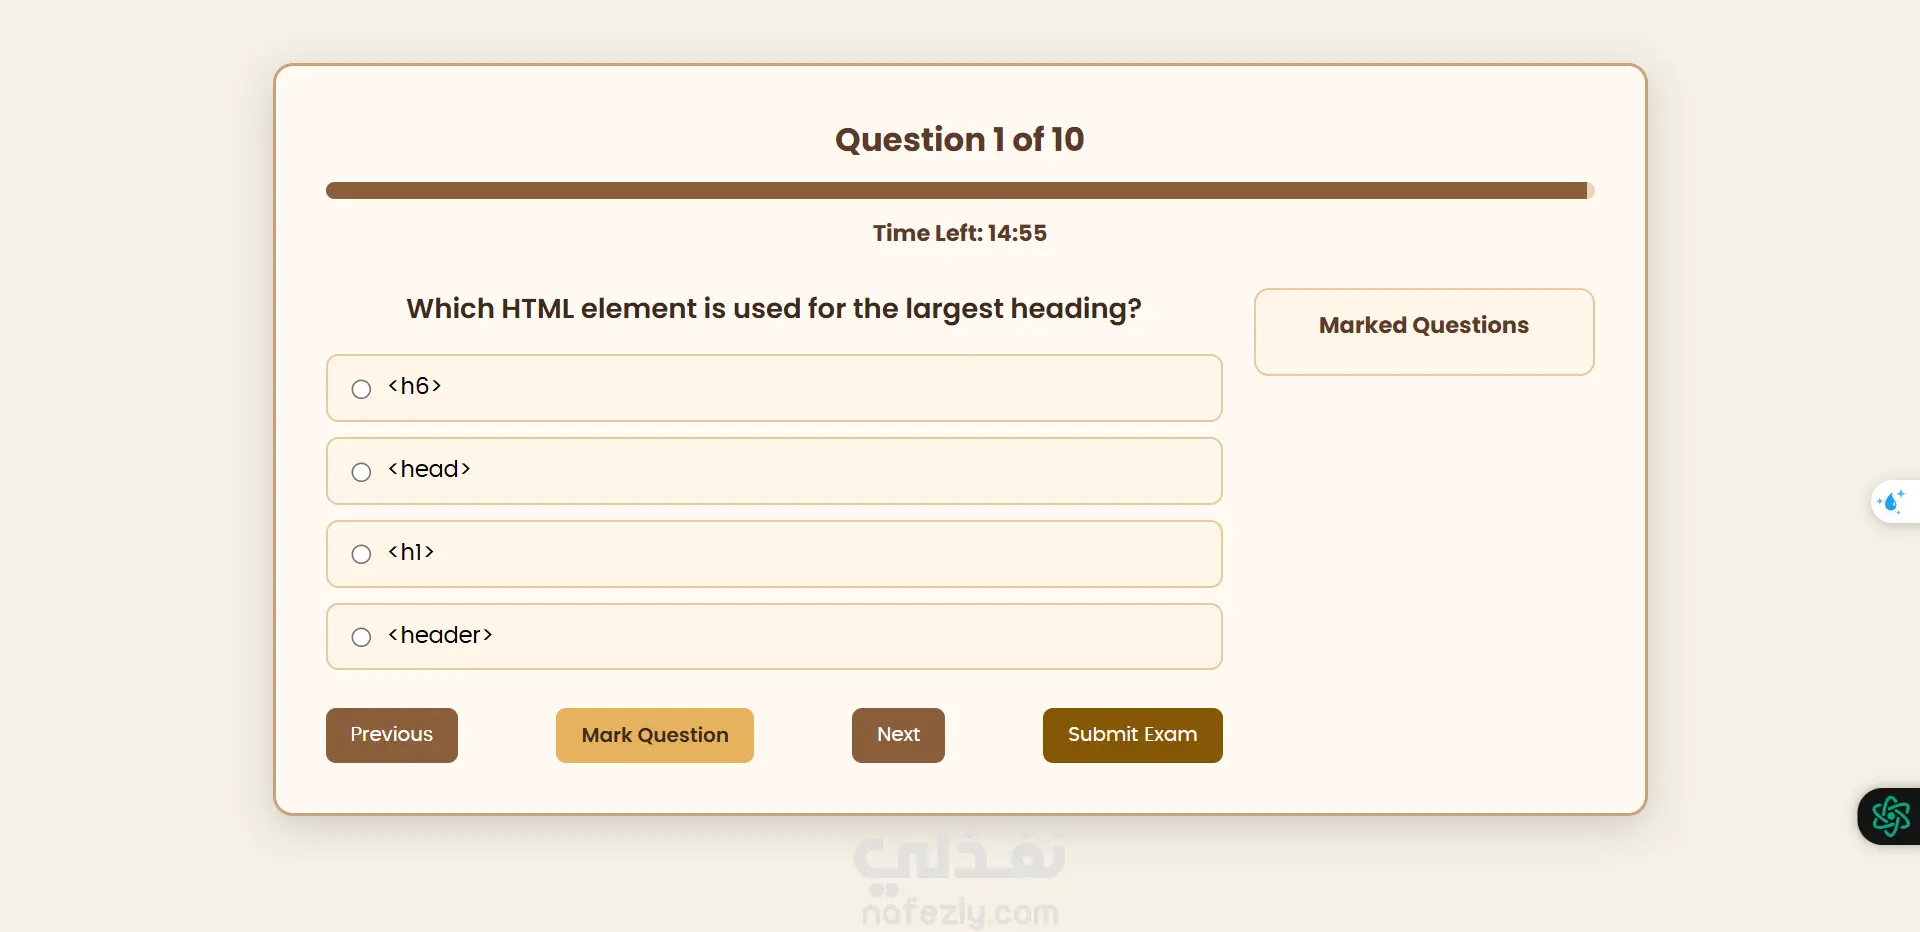Advance using the Next button
Viewport: 1920px width, 932px height.
898,735
